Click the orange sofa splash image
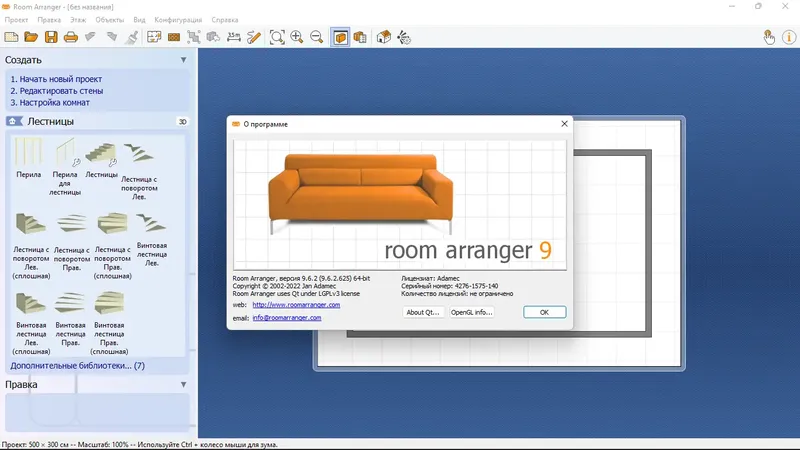The height and width of the screenshot is (450, 800). coord(360,193)
